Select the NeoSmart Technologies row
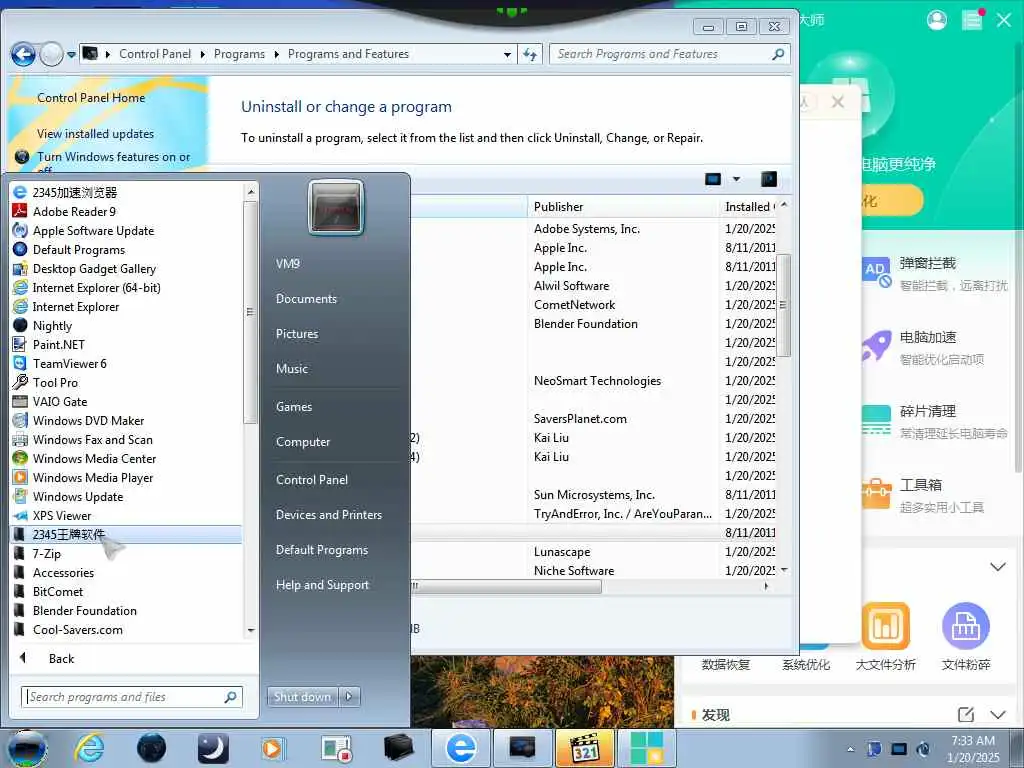The width and height of the screenshot is (1024, 768). pos(597,381)
